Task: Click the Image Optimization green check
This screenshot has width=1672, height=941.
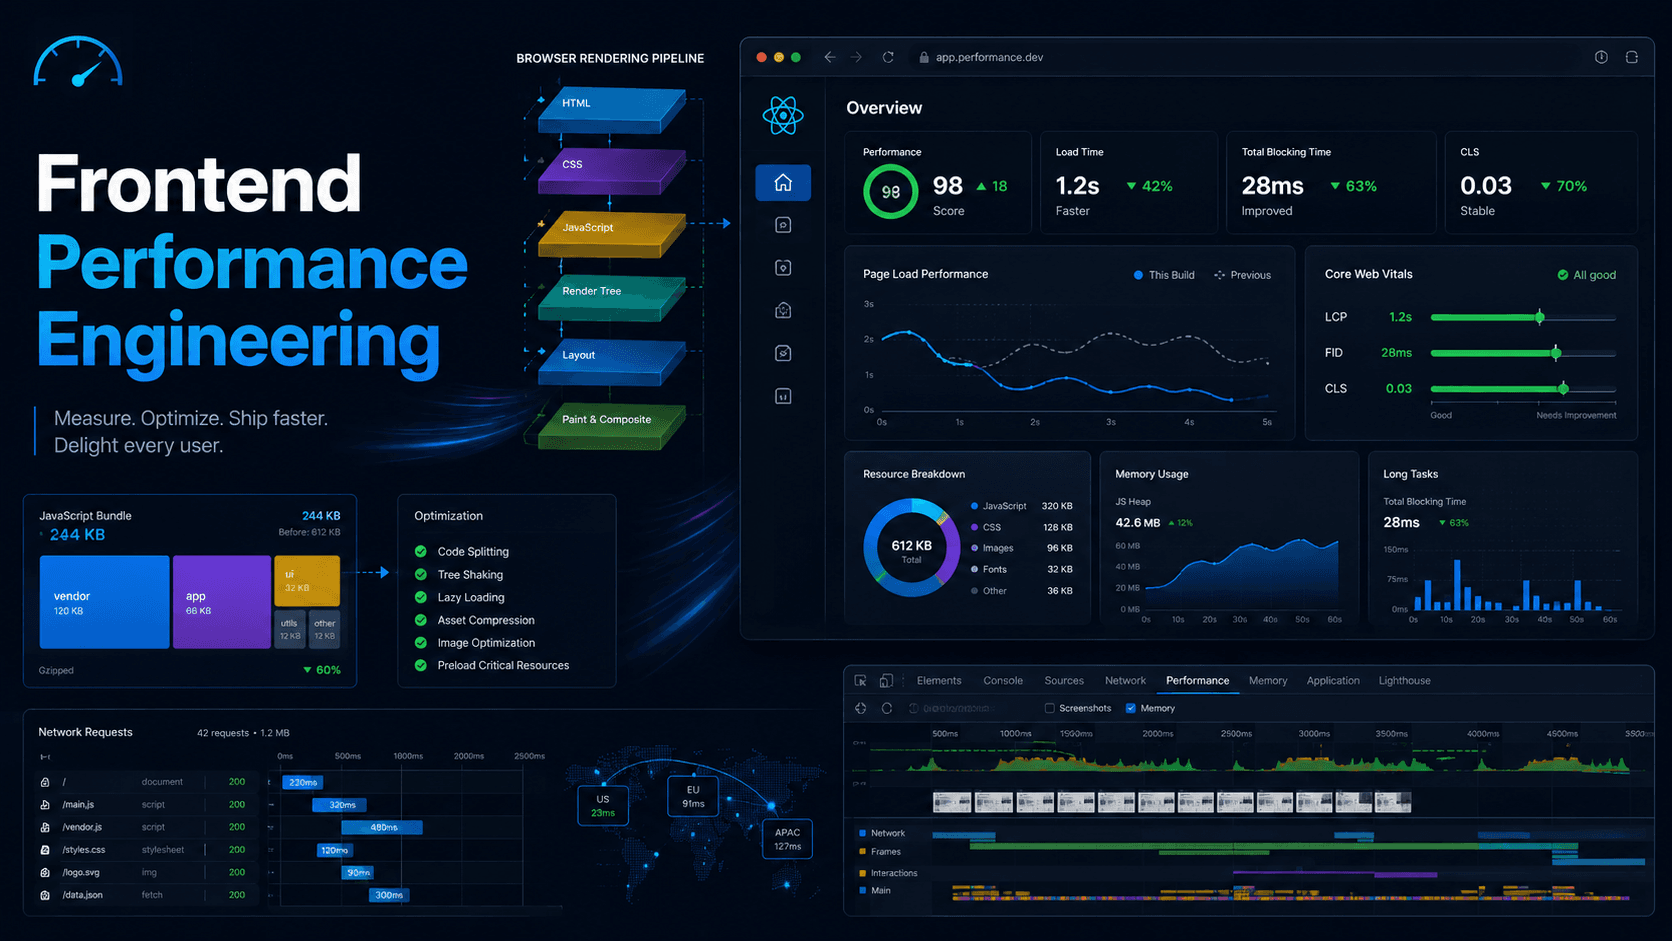Action: (x=421, y=642)
